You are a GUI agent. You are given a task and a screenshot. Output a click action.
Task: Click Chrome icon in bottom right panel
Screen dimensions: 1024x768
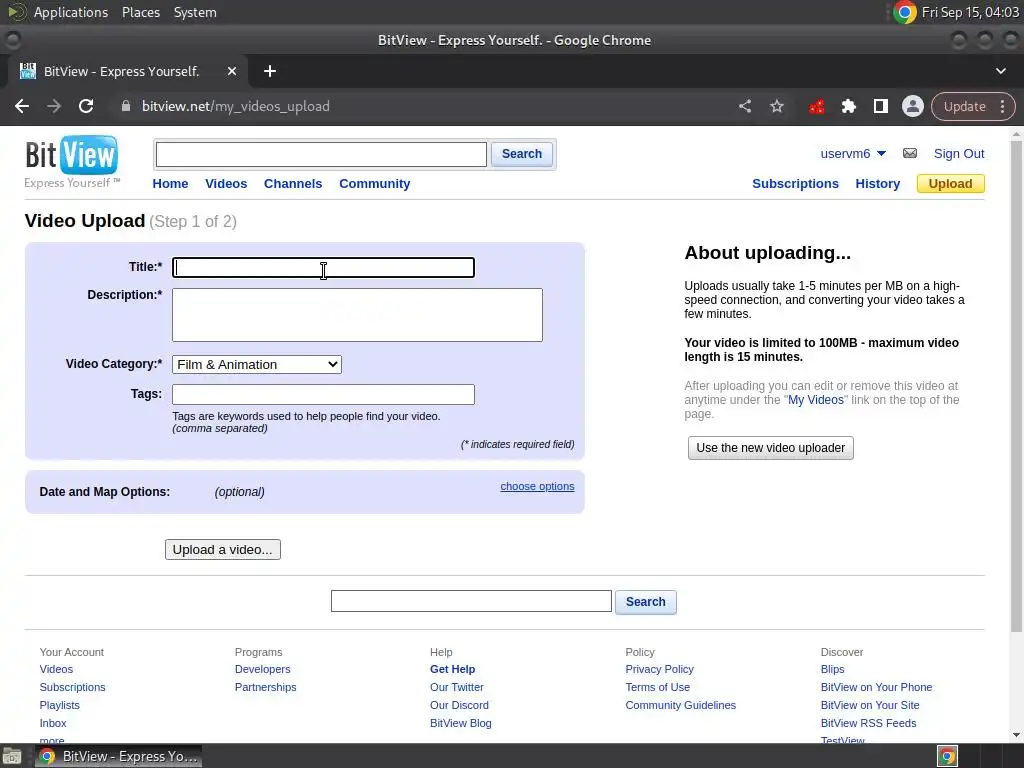tap(947, 756)
